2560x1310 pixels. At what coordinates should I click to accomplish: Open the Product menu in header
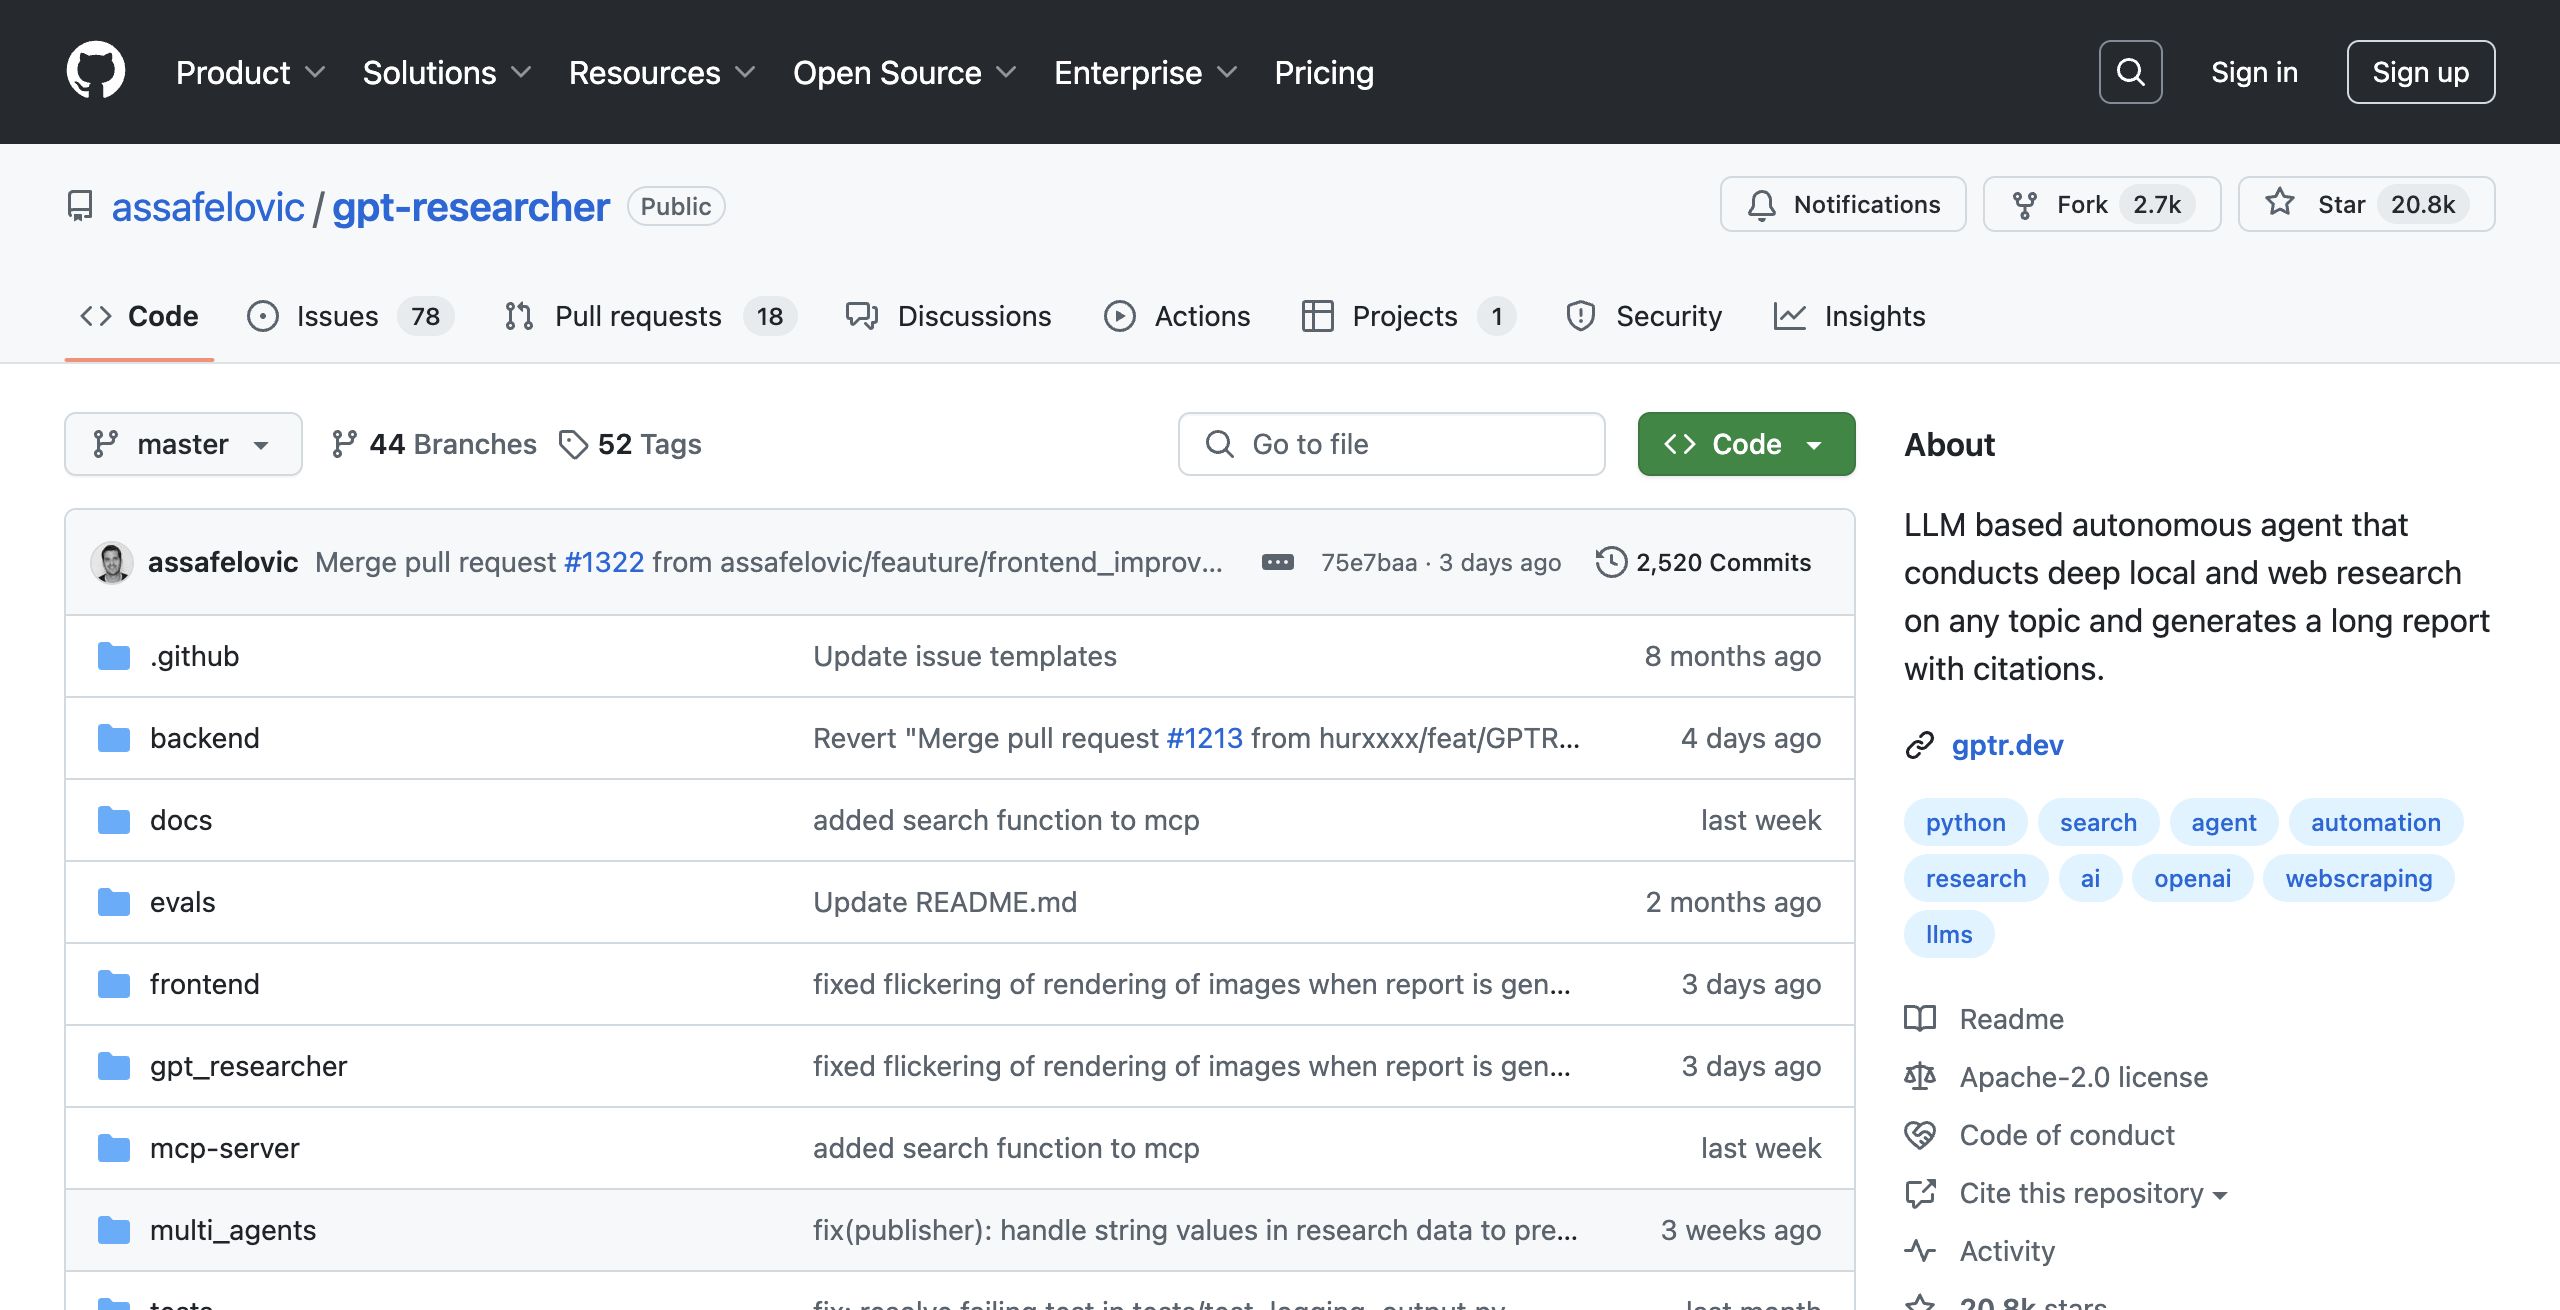coord(250,72)
